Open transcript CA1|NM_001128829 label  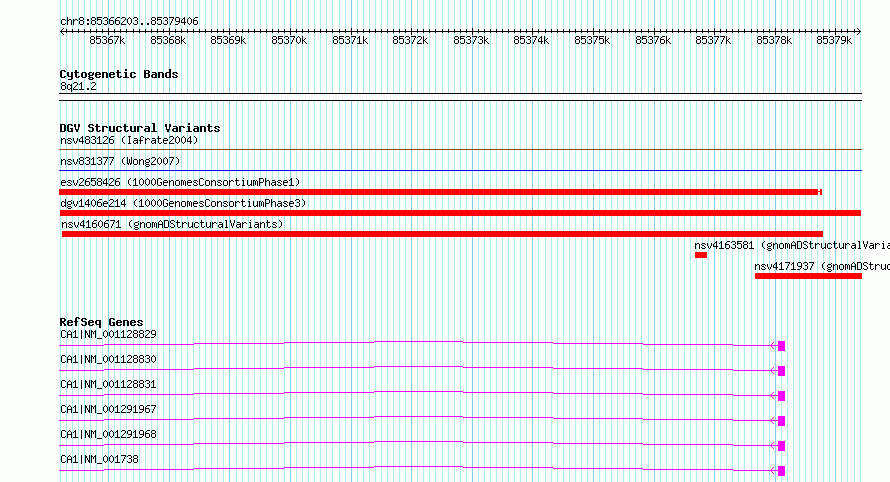click(108, 334)
